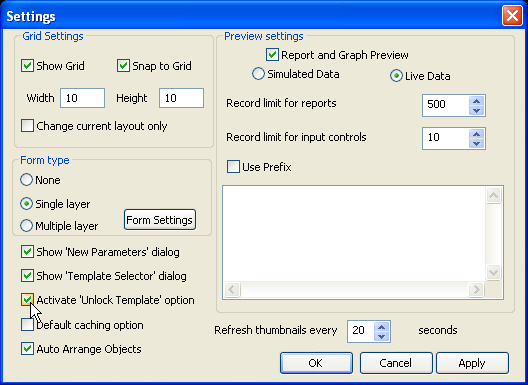Enable Default caching option checkbox
Screen dimensions: 528x385
[x=27, y=325]
